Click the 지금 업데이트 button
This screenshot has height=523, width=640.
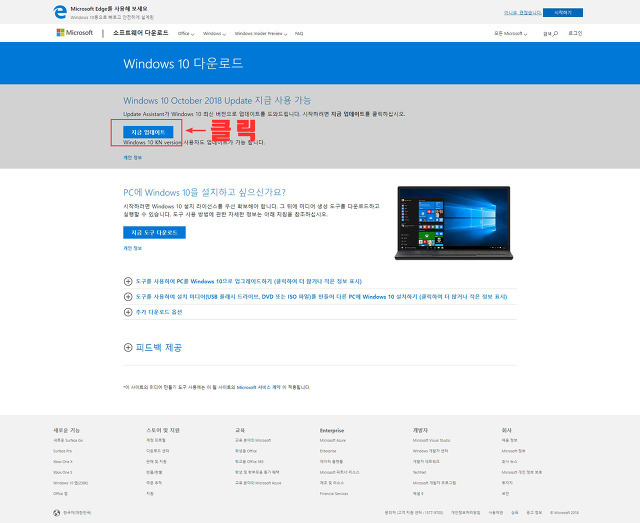tap(148, 132)
